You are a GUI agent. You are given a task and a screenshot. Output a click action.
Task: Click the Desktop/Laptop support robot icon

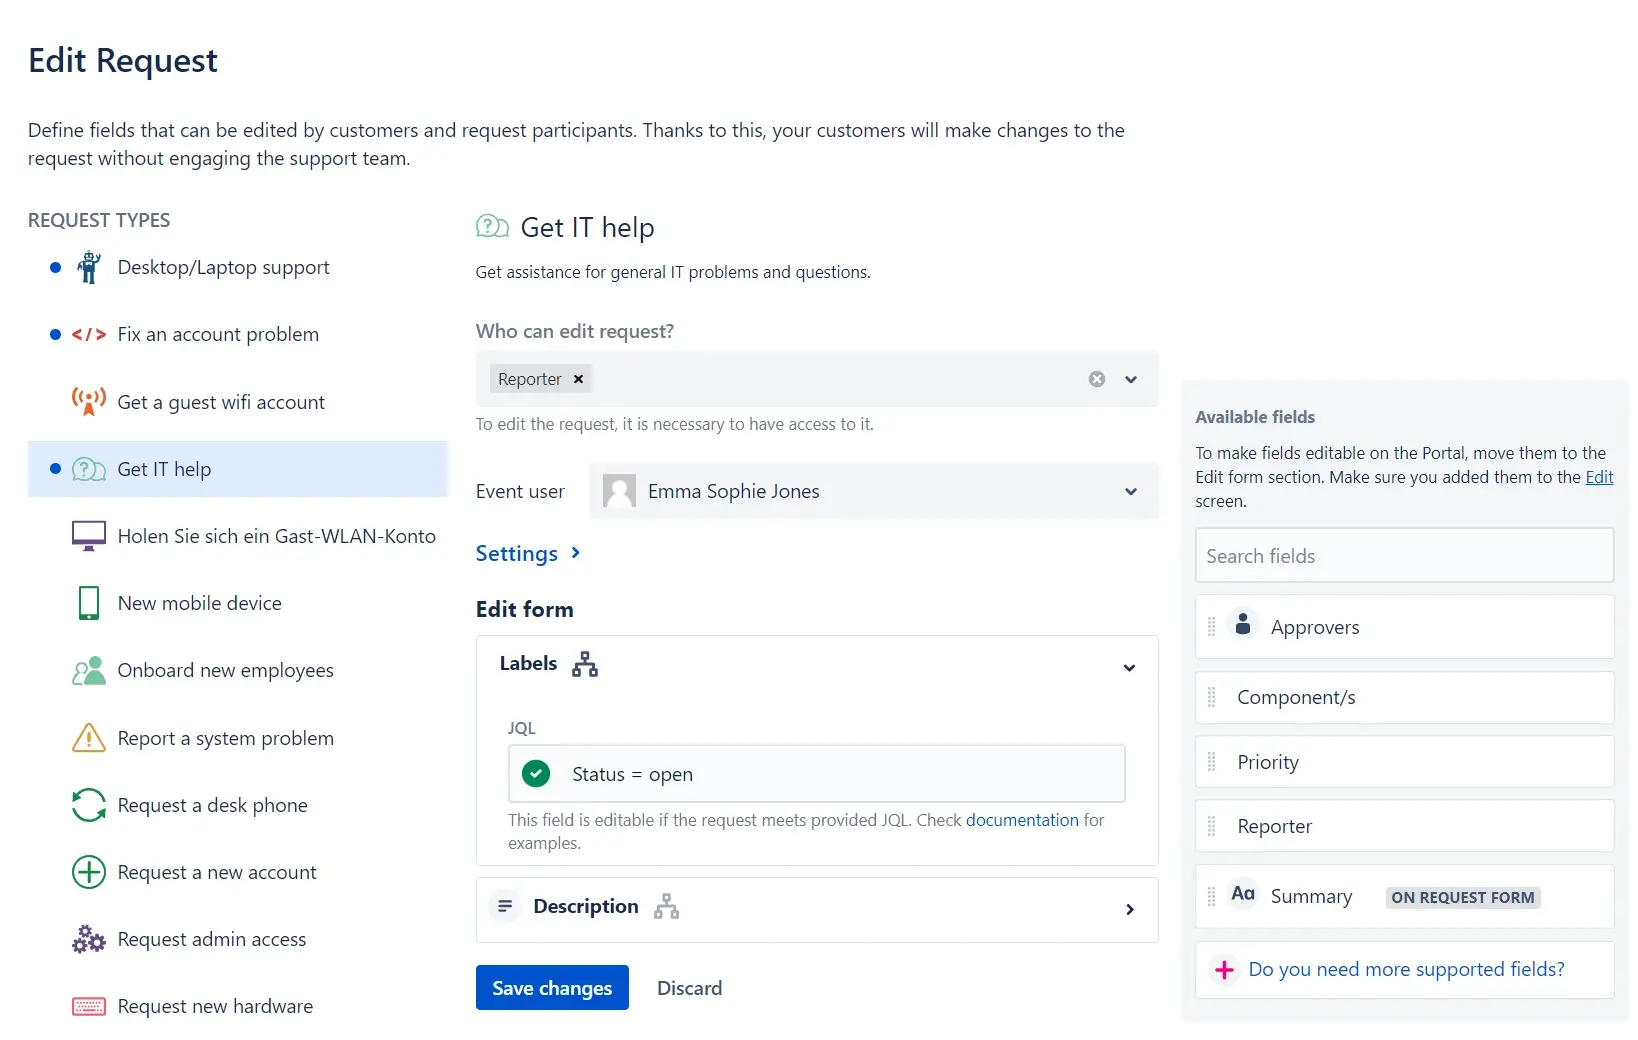[x=88, y=267]
